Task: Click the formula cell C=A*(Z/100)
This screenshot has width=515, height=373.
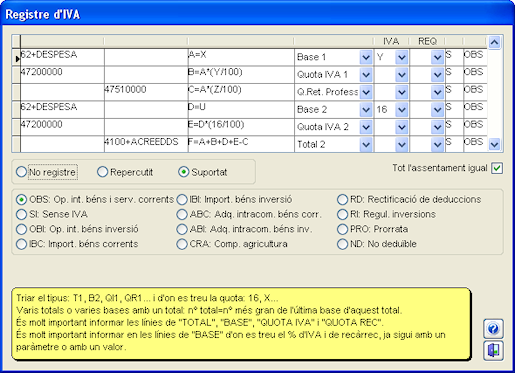Action: [241, 92]
